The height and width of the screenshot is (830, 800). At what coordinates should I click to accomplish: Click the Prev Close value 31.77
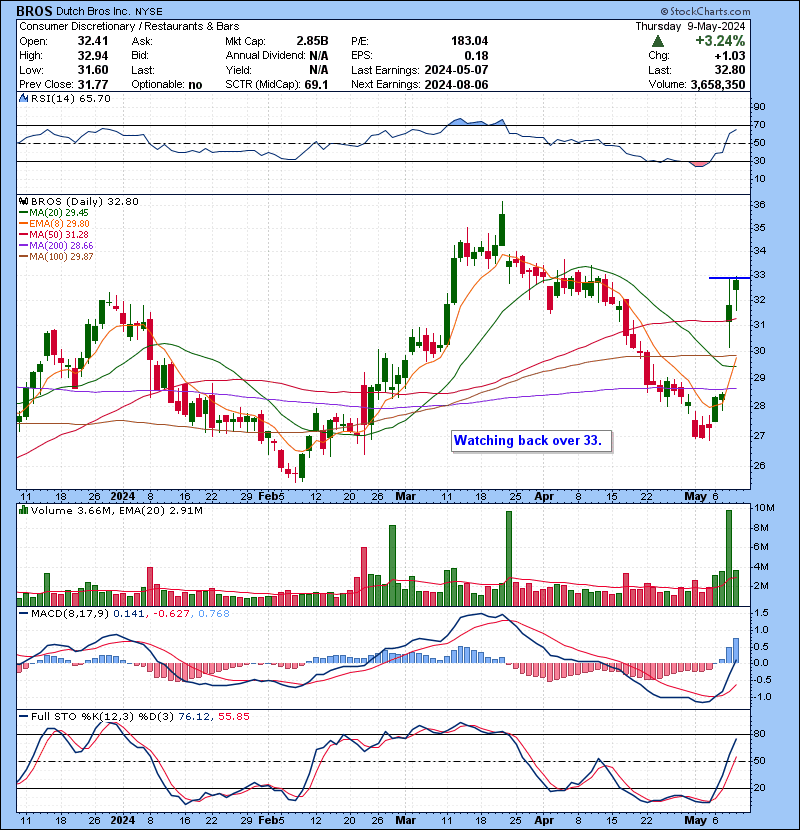pos(93,84)
